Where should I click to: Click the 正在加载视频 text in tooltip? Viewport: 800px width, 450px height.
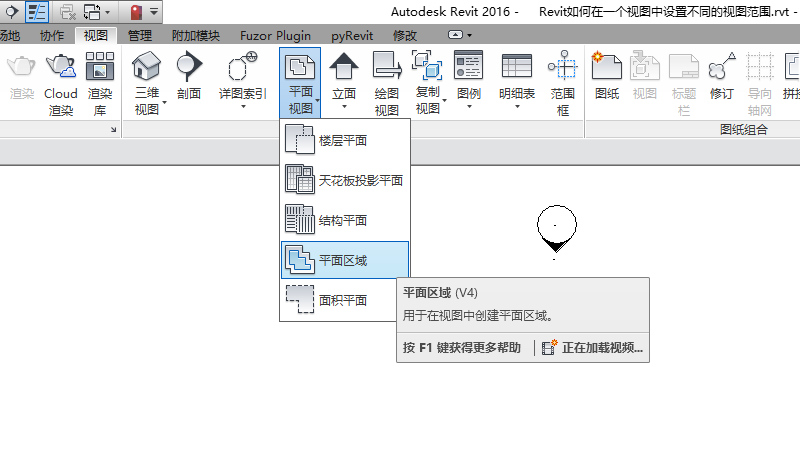603,347
